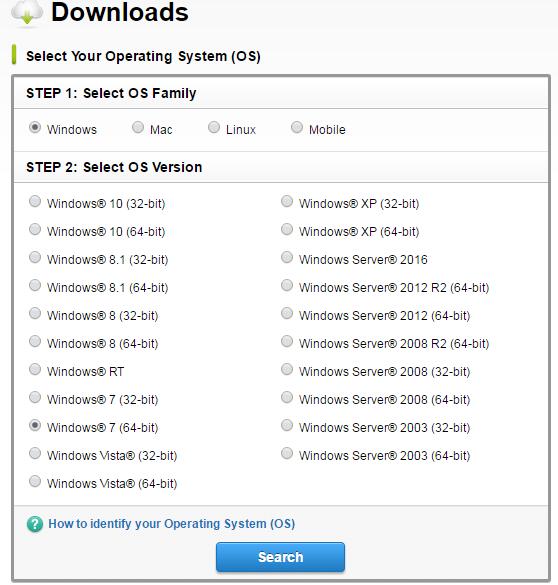Select Windows 10 (64-bit) version
558x585 pixels.
[x=35, y=229]
